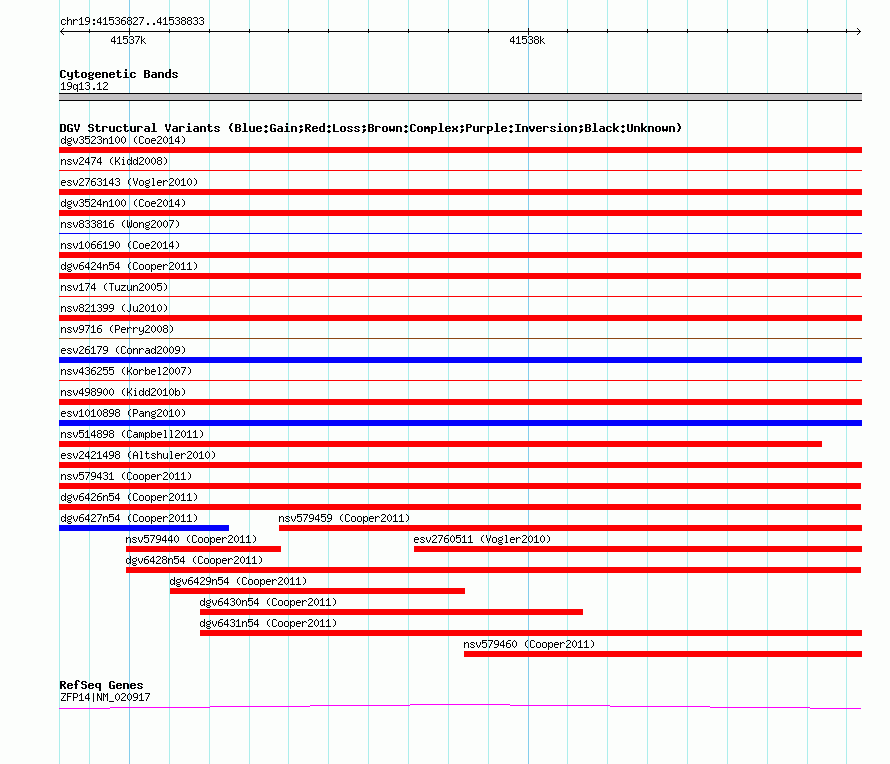Select the red bar under dgv6430n54 (Cooper2011)
The width and height of the screenshot is (890, 764).
click(x=391, y=612)
